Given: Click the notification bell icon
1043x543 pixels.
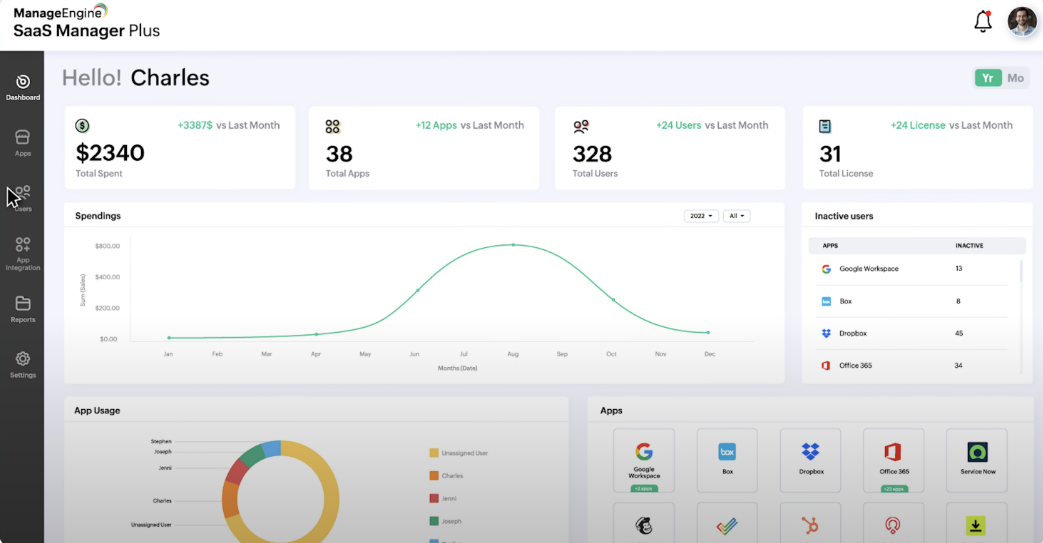Looking at the screenshot, I should coord(982,21).
